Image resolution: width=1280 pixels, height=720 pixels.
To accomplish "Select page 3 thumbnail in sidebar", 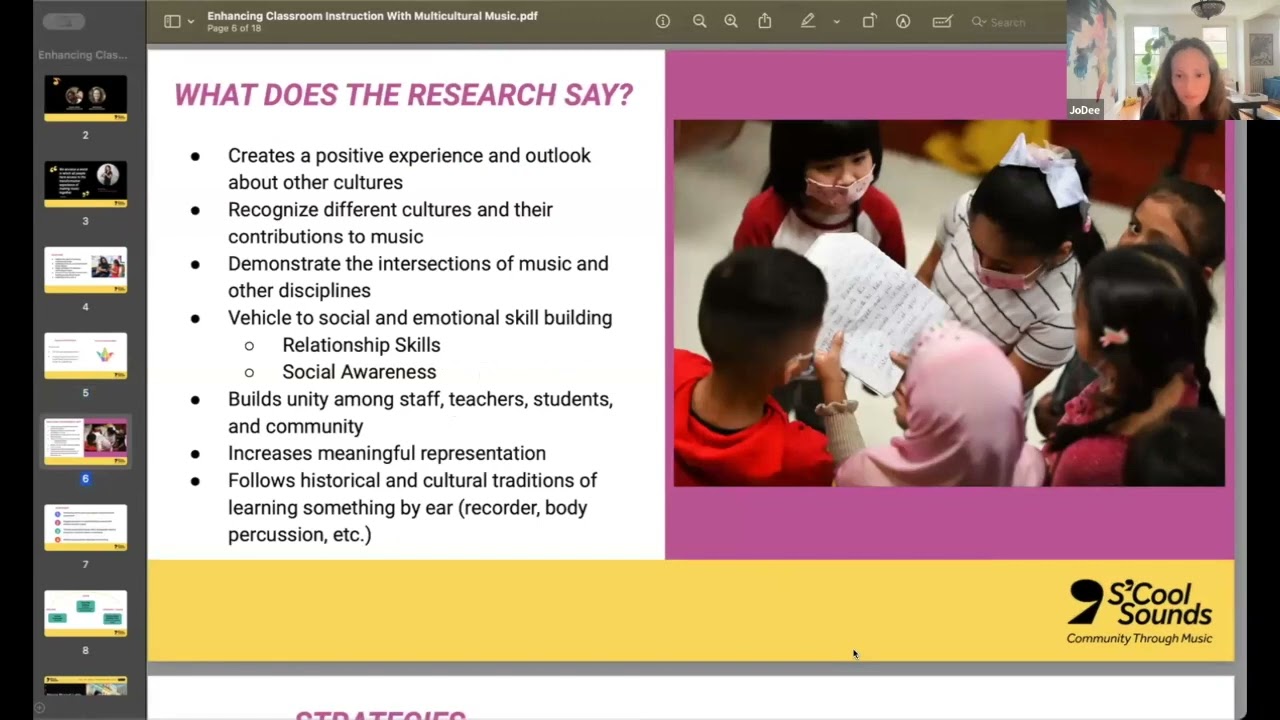I will coord(85,184).
